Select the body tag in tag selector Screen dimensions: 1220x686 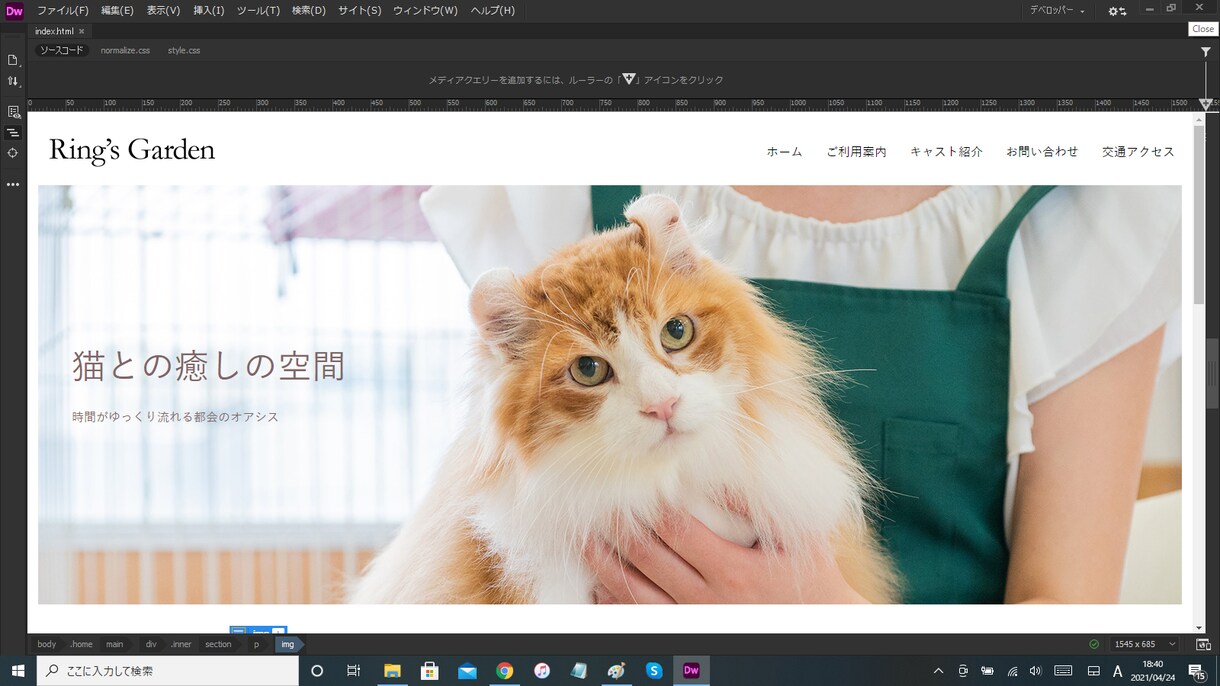tap(47, 645)
